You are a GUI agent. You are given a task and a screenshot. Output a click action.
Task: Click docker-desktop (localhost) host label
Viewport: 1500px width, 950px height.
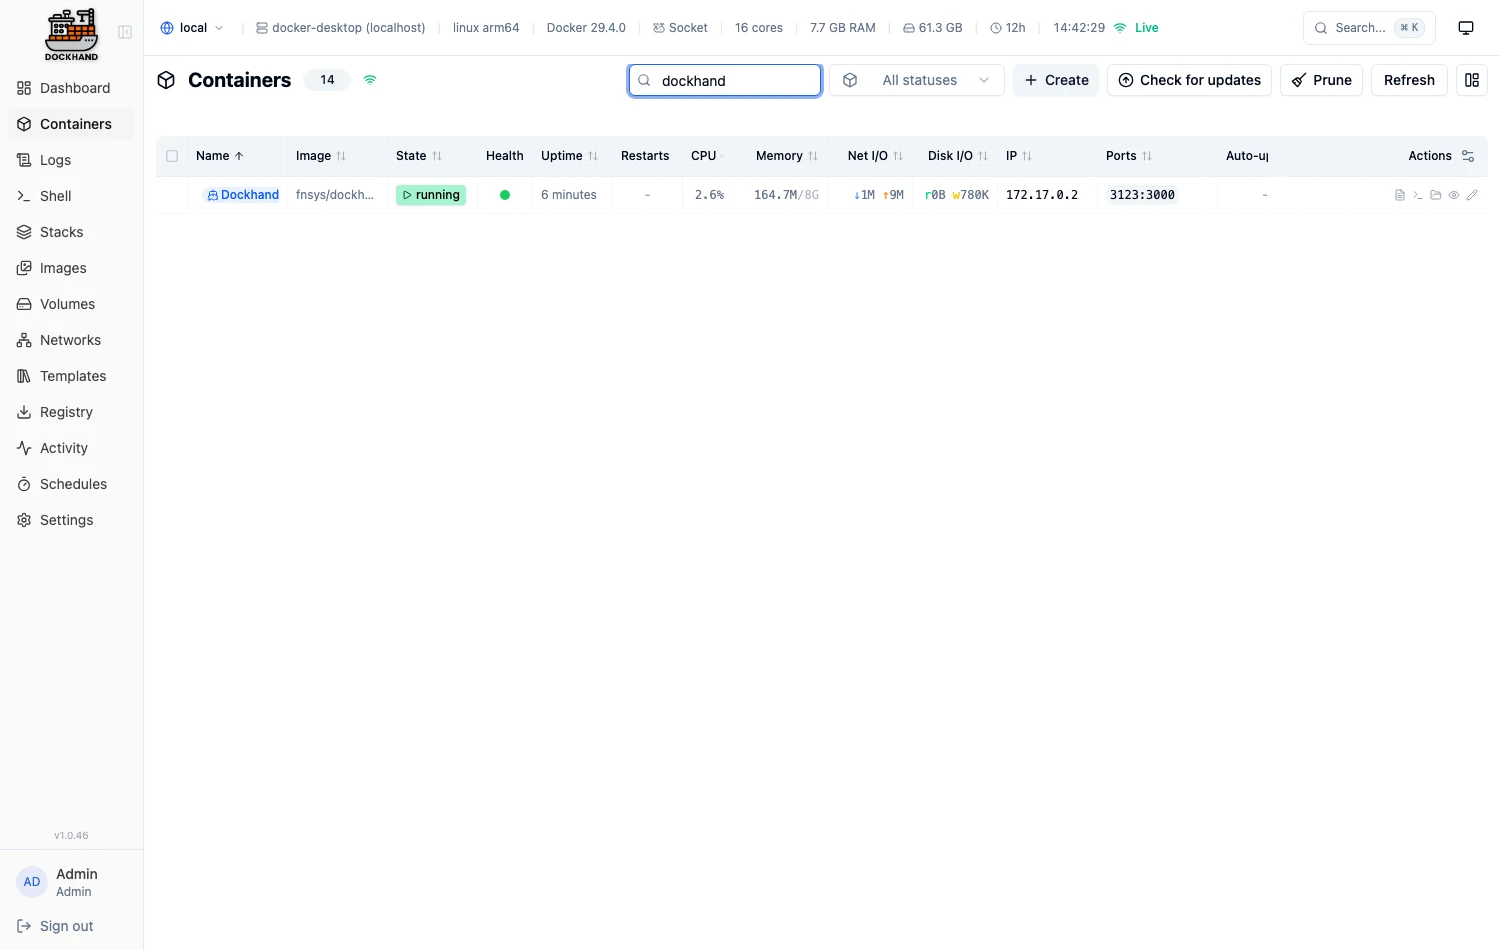(340, 28)
